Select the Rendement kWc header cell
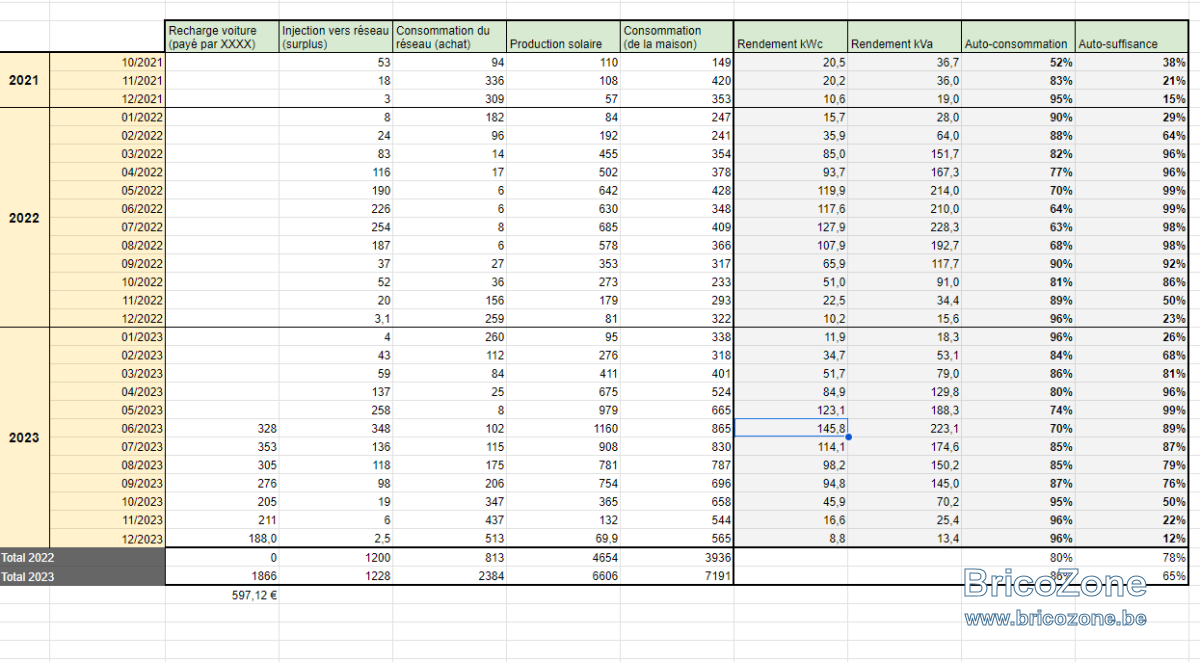This screenshot has width=1200, height=662. [791, 37]
